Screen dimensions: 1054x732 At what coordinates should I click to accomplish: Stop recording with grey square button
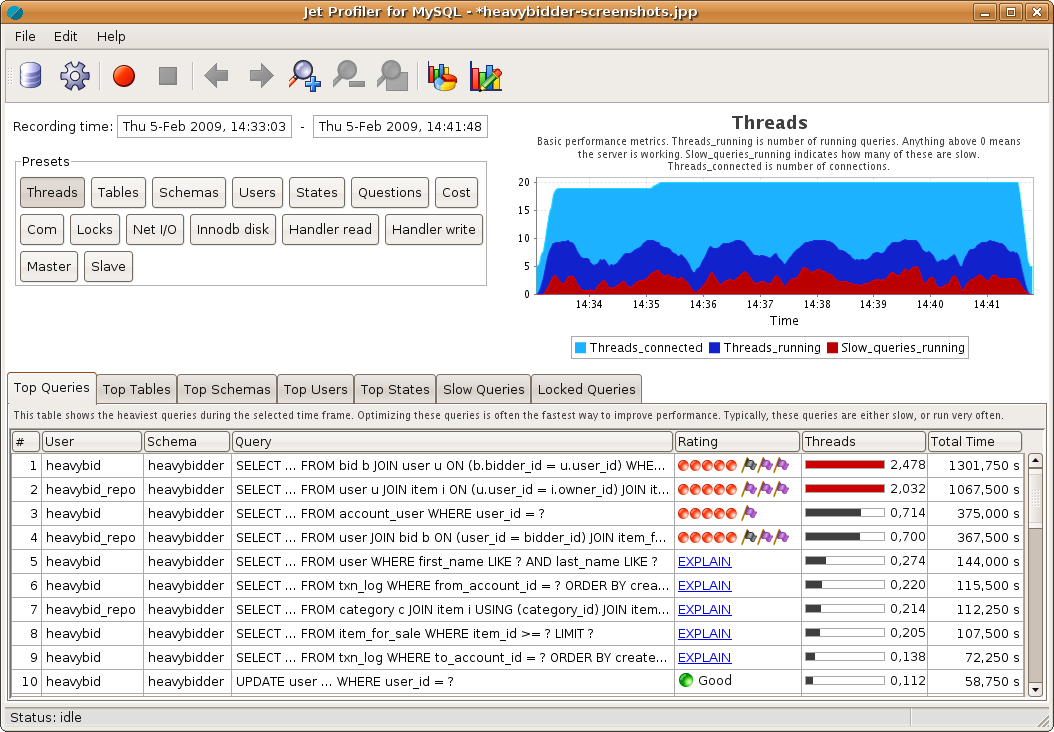coord(168,75)
